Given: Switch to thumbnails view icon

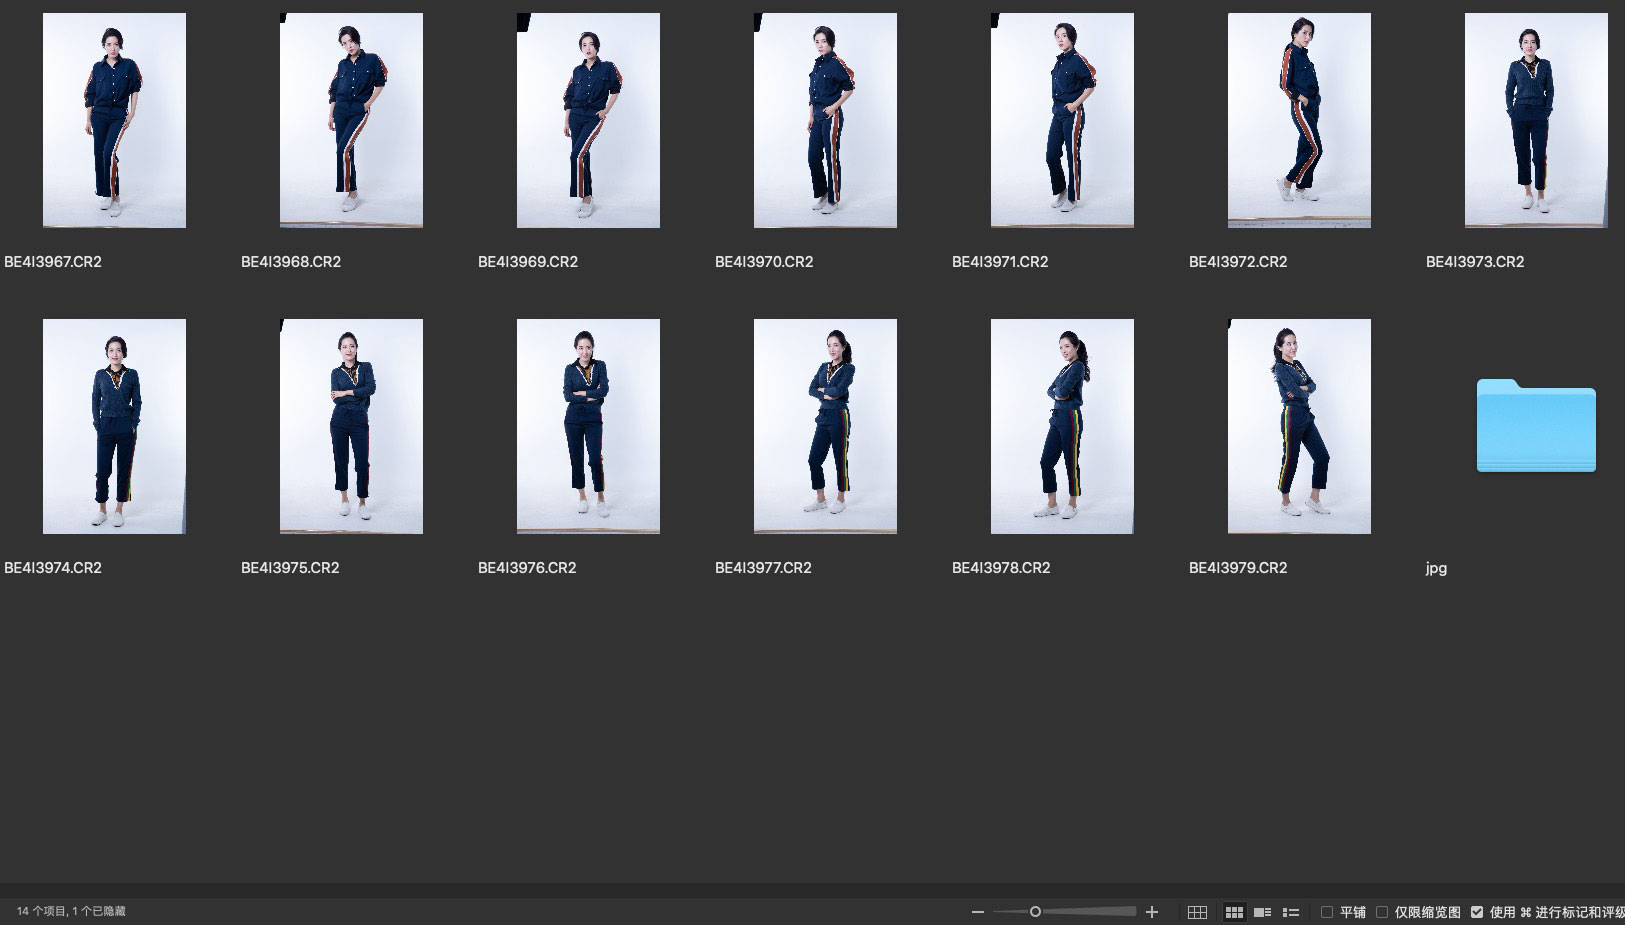Looking at the screenshot, I should [1234, 912].
